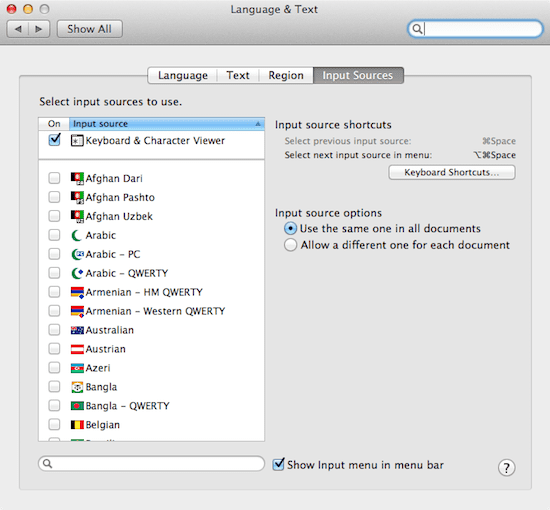Enable the Bangla – QWERTY checkbox
550x510 pixels.
54,406
